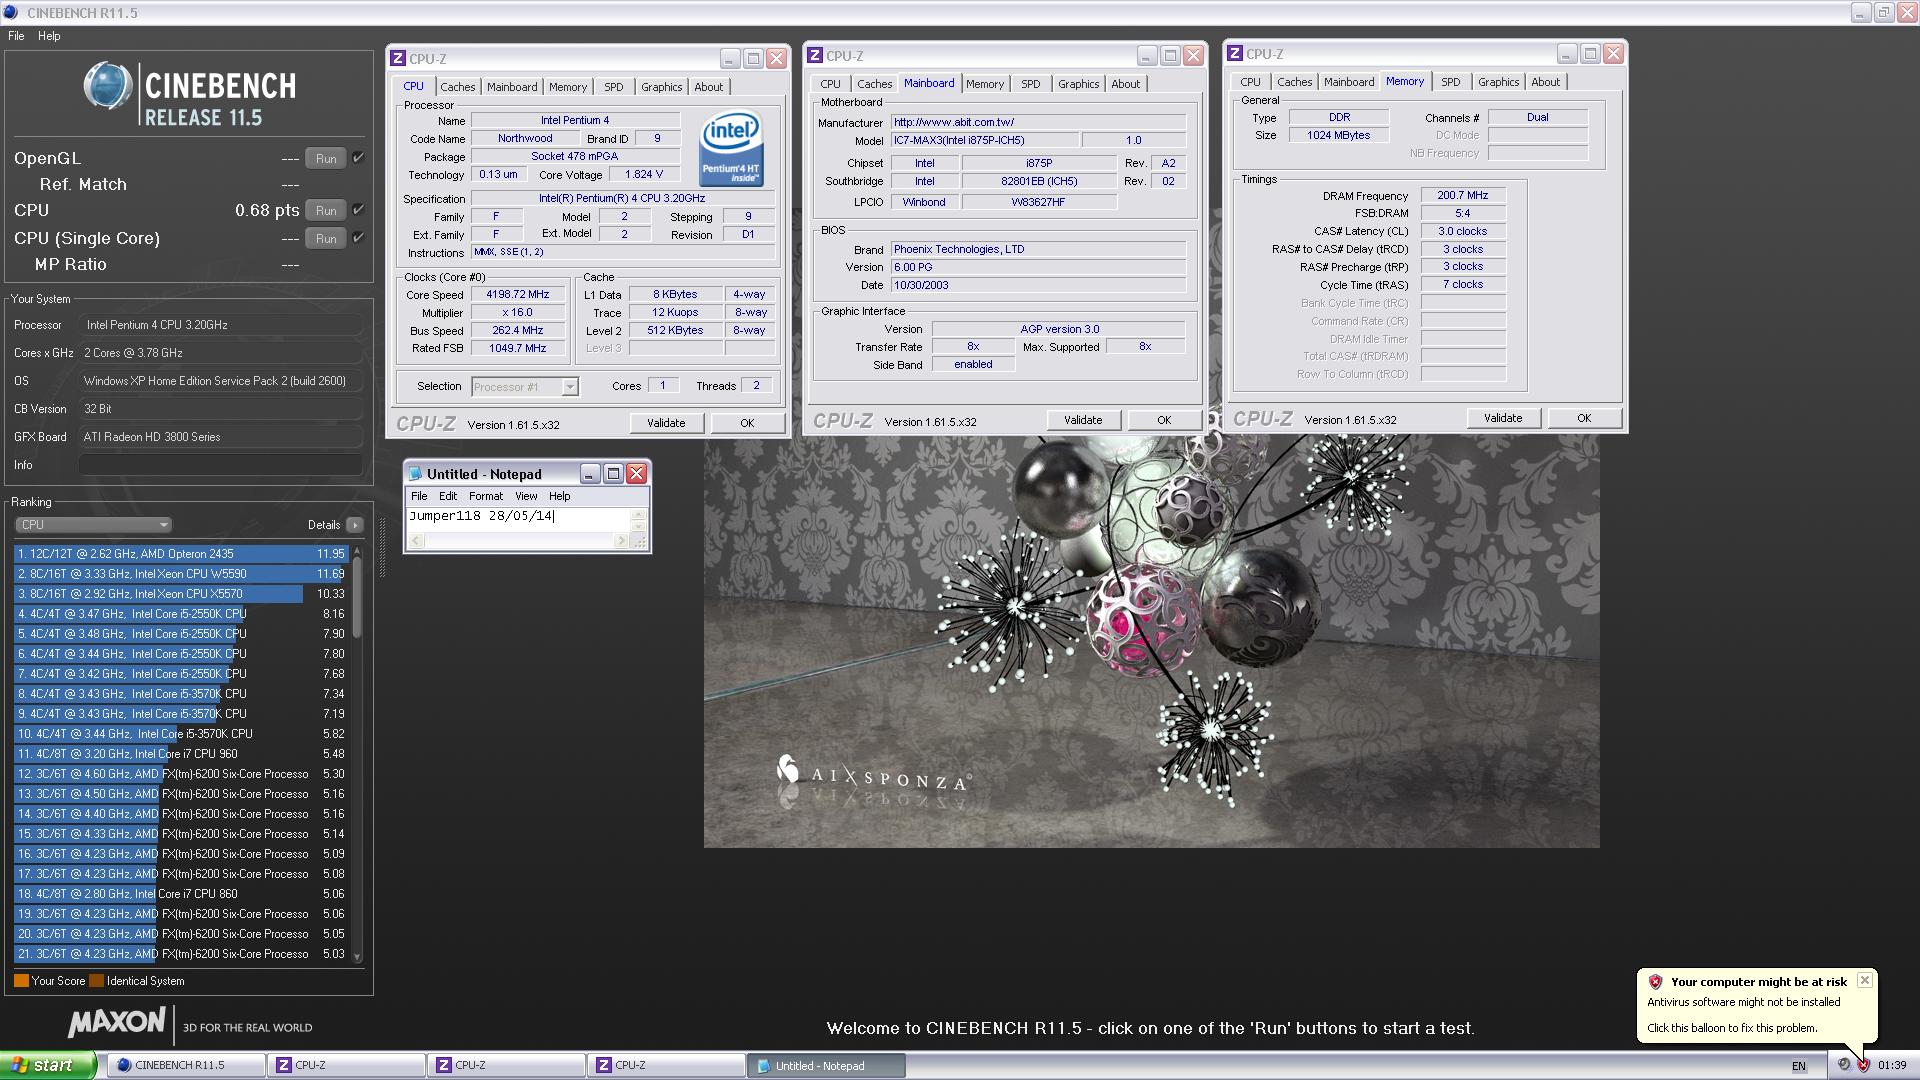Click the Notepad icon in title bar
This screenshot has height=1080, width=1920.
pyautogui.click(x=416, y=474)
